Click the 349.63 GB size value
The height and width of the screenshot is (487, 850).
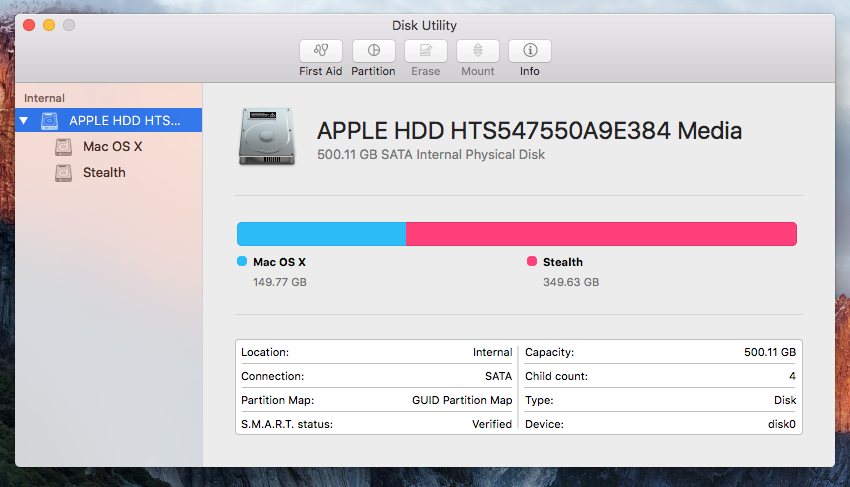click(x=571, y=282)
